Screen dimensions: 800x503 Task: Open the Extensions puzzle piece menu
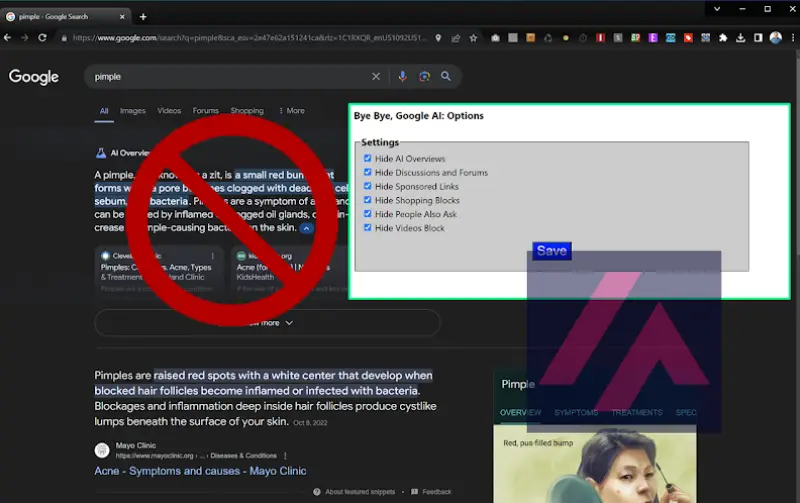[x=723, y=38]
